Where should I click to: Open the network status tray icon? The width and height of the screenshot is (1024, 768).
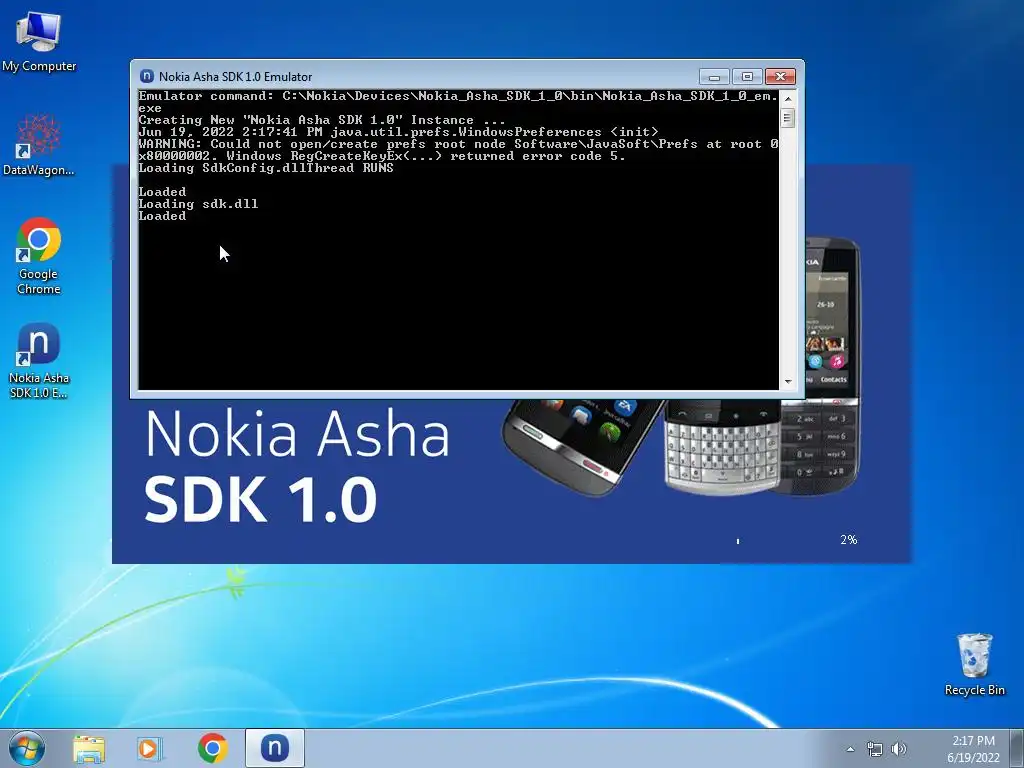[874, 749]
